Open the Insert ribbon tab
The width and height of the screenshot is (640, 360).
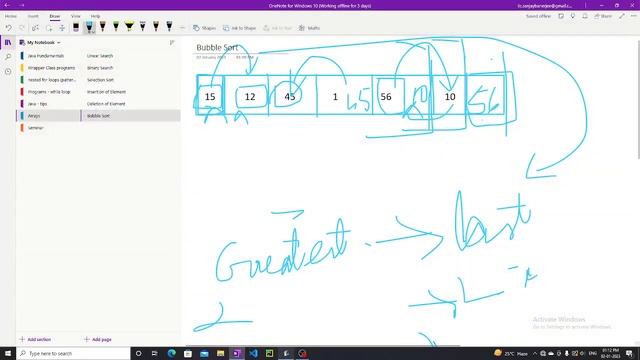pos(33,16)
